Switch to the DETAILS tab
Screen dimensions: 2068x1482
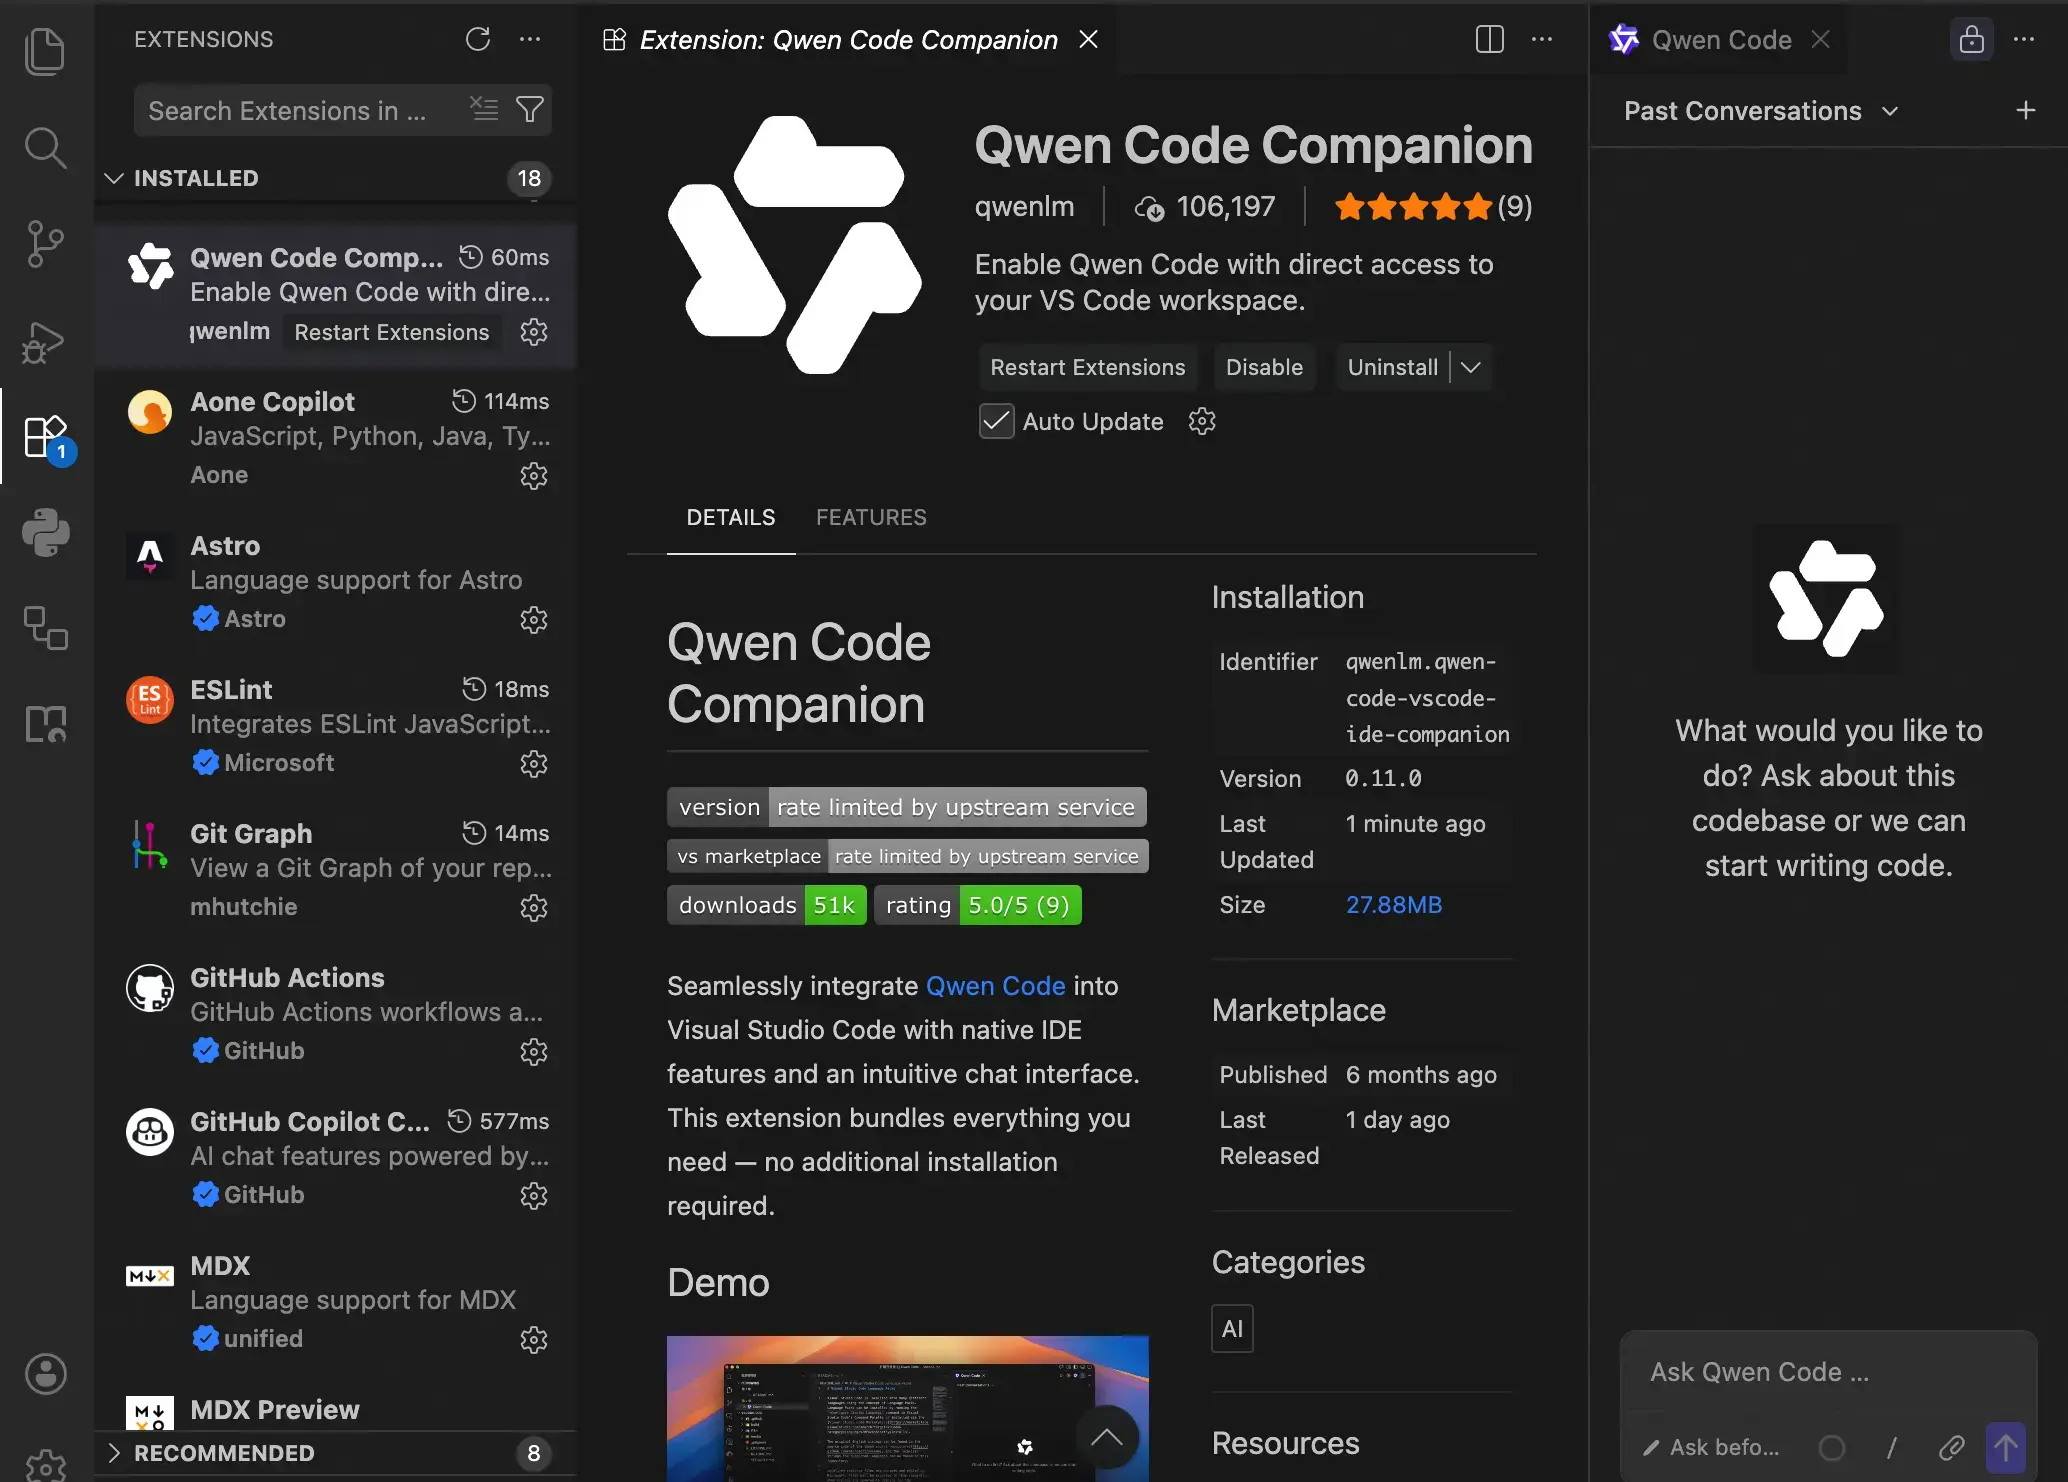coord(731,517)
